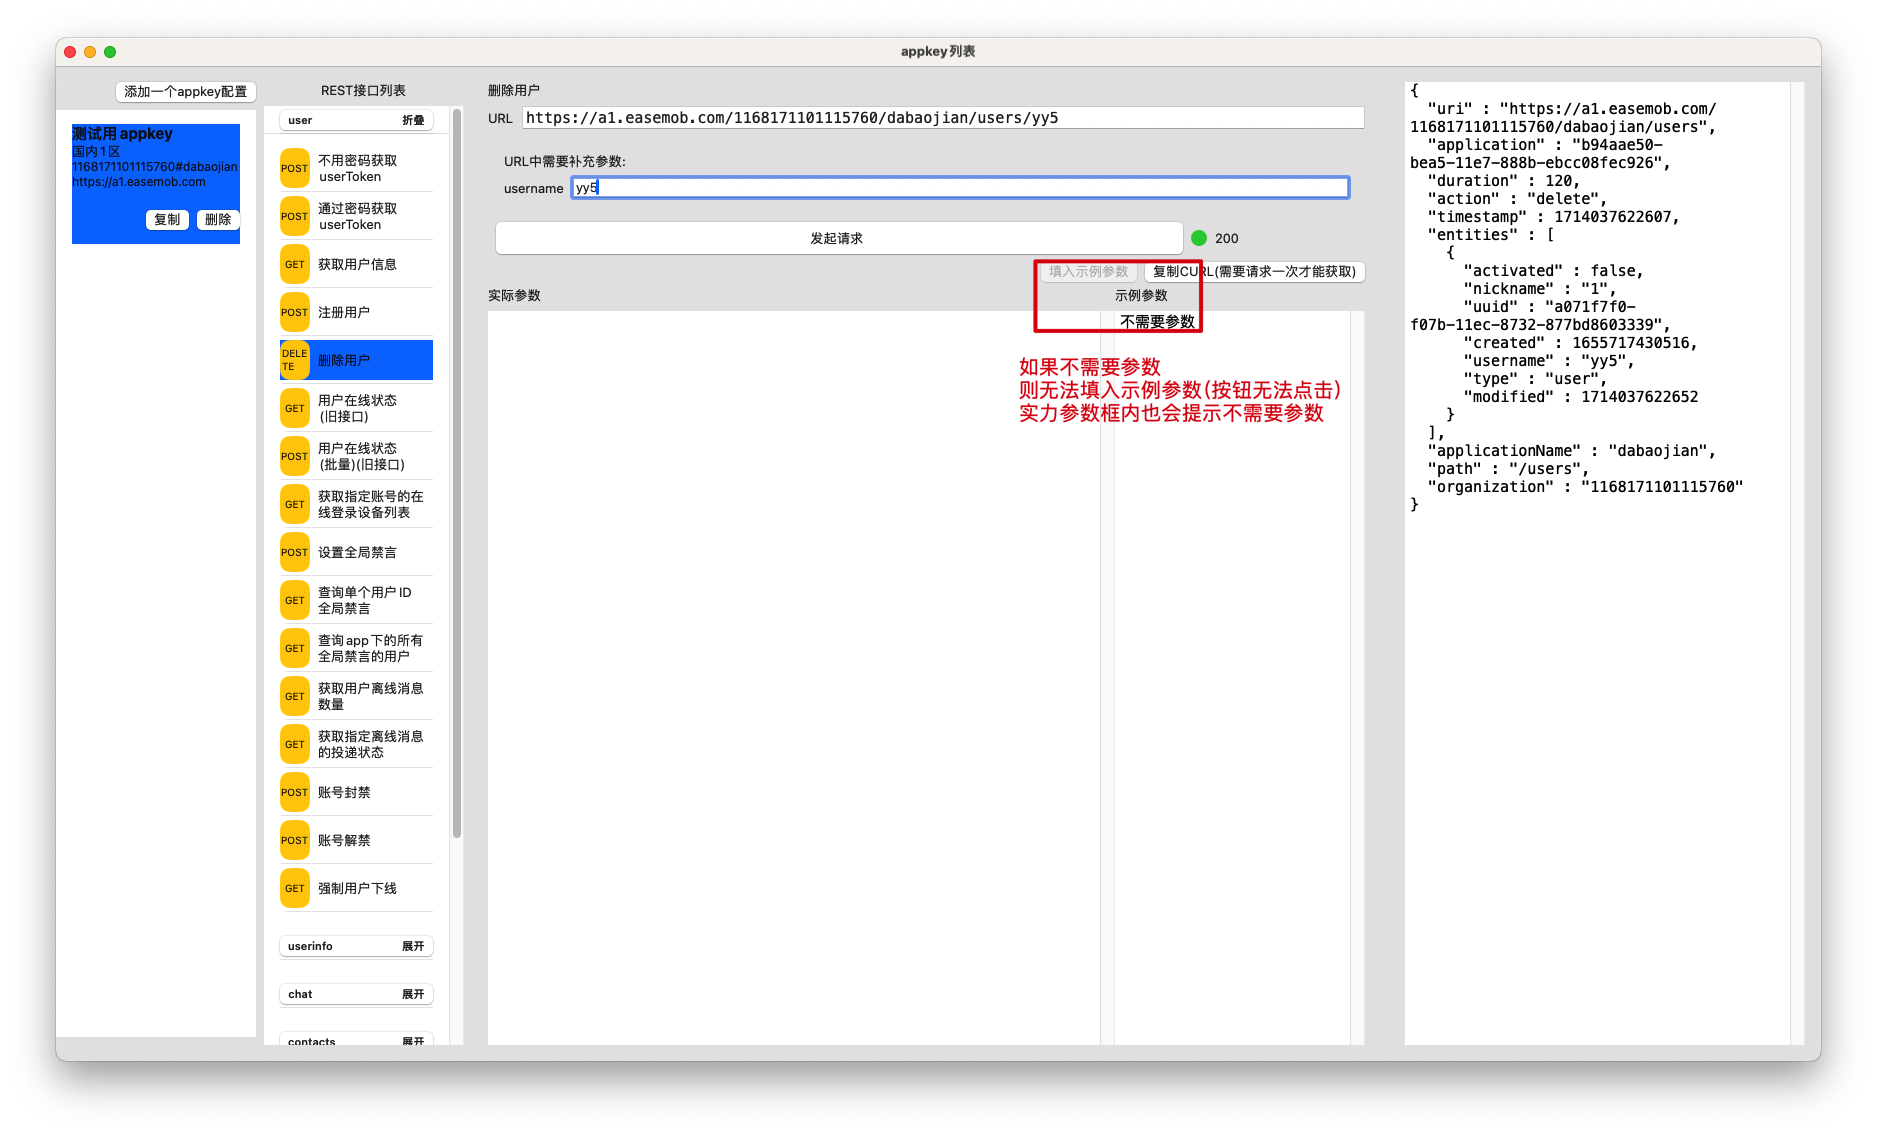Screen dimensions: 1877x1135
Task: Click GET badge for 查询单个用户 ID 全局禁言
Action: click(x=294, y=600)
